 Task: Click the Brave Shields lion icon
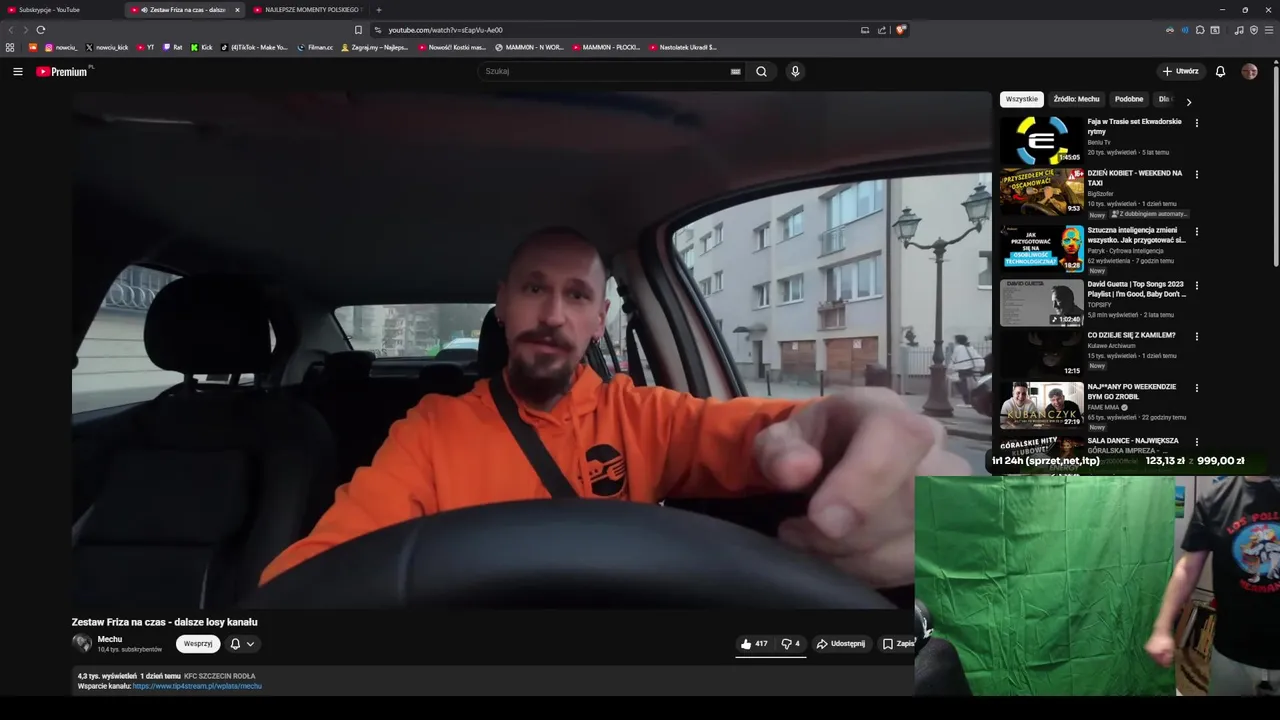coord(900,30)
